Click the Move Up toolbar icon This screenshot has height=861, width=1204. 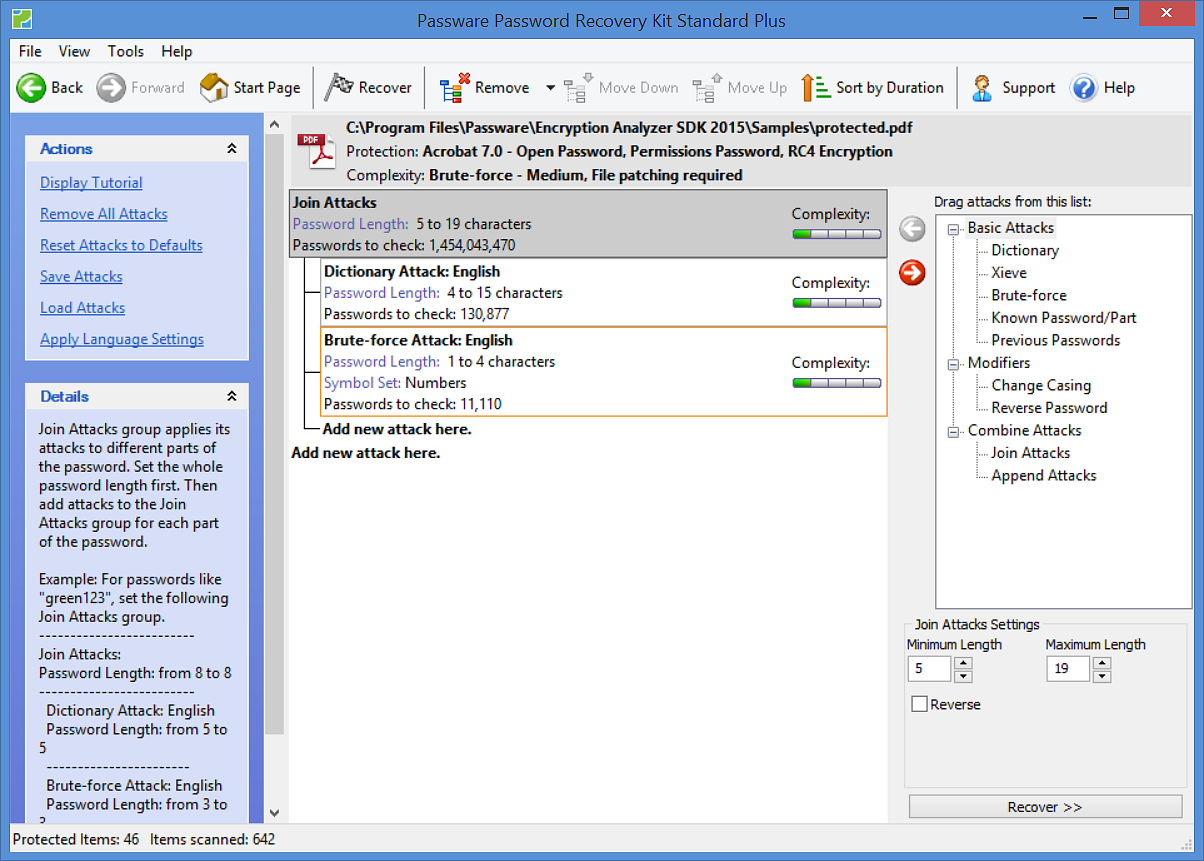point(708,88)
